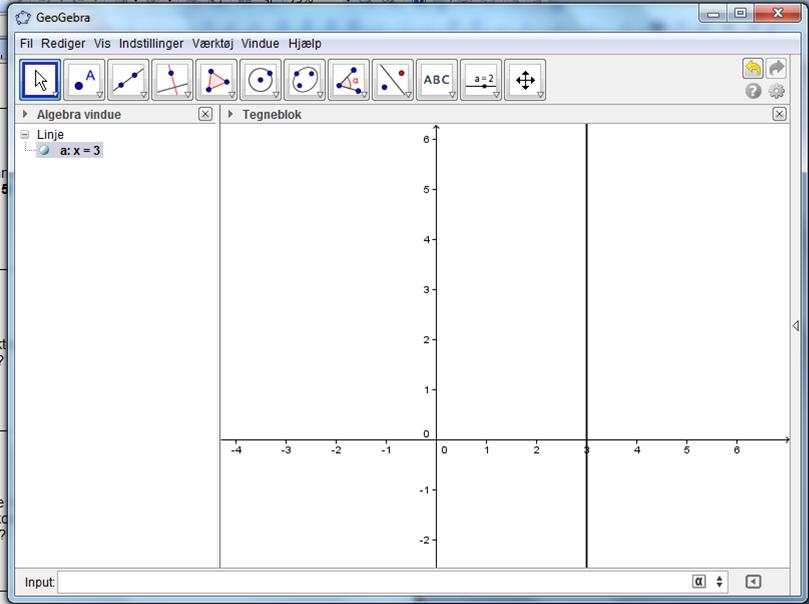Click the yellow Undo arrow
This screenshot has height=604, width=809.
pyautogui.click(x=753, y=69)
